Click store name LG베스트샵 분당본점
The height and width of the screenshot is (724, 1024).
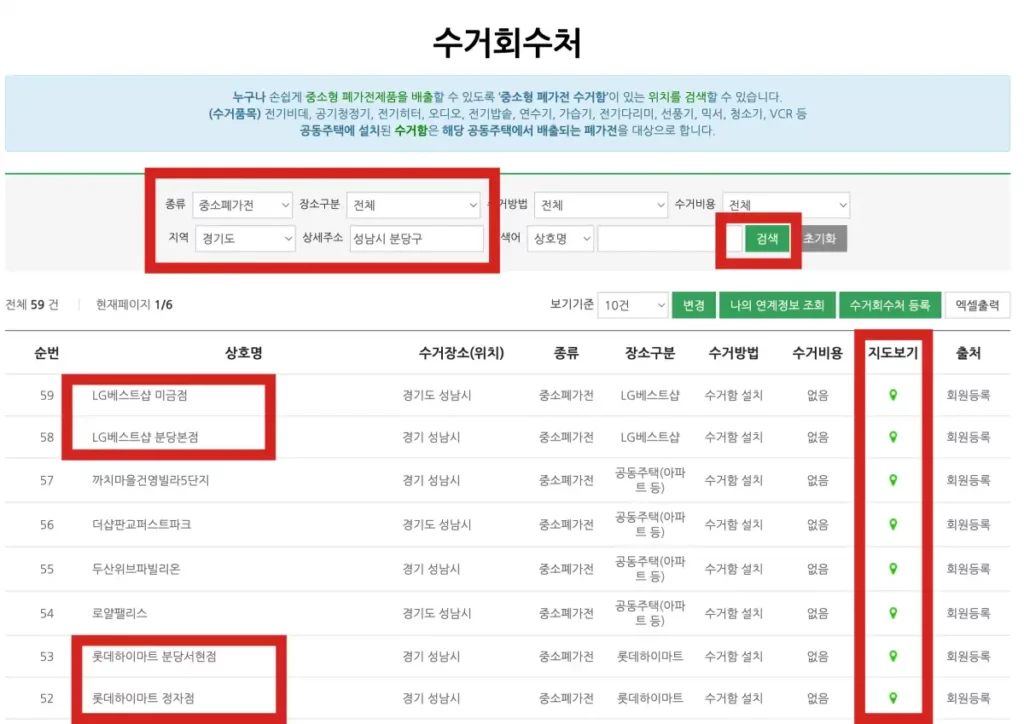tap(145, 437)
